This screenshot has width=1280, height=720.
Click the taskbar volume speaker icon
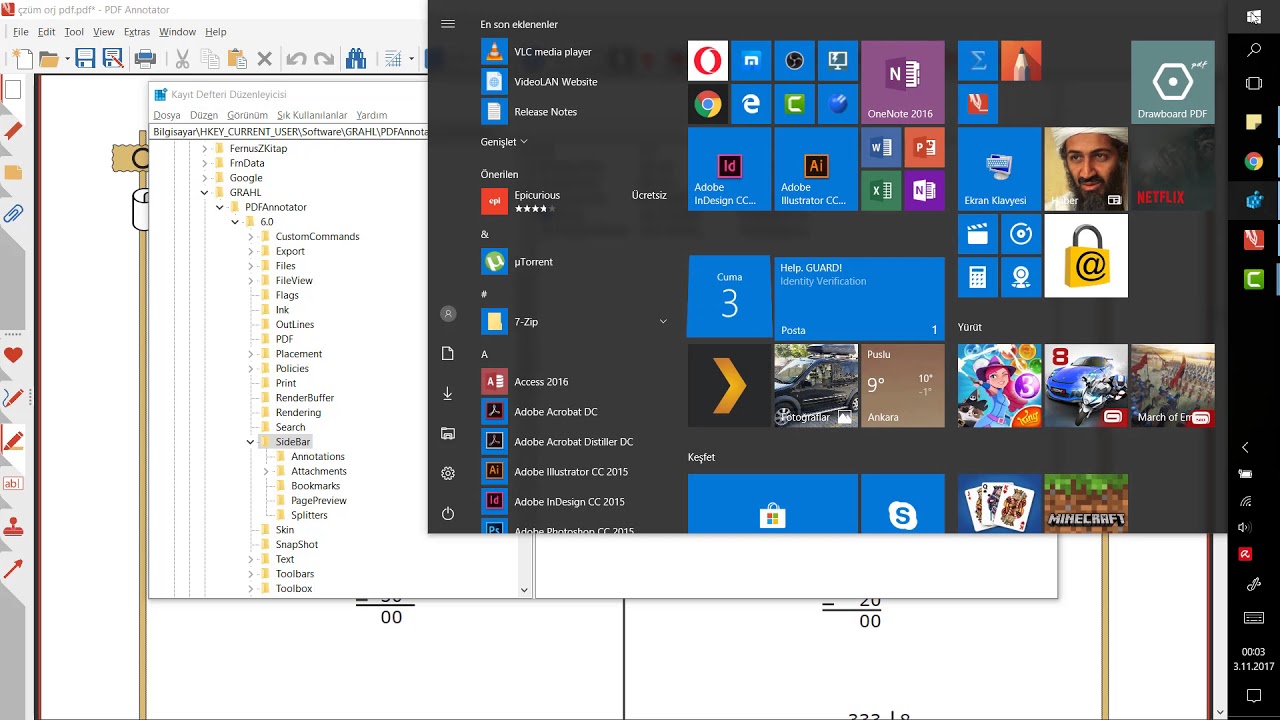coord(1245,527)
